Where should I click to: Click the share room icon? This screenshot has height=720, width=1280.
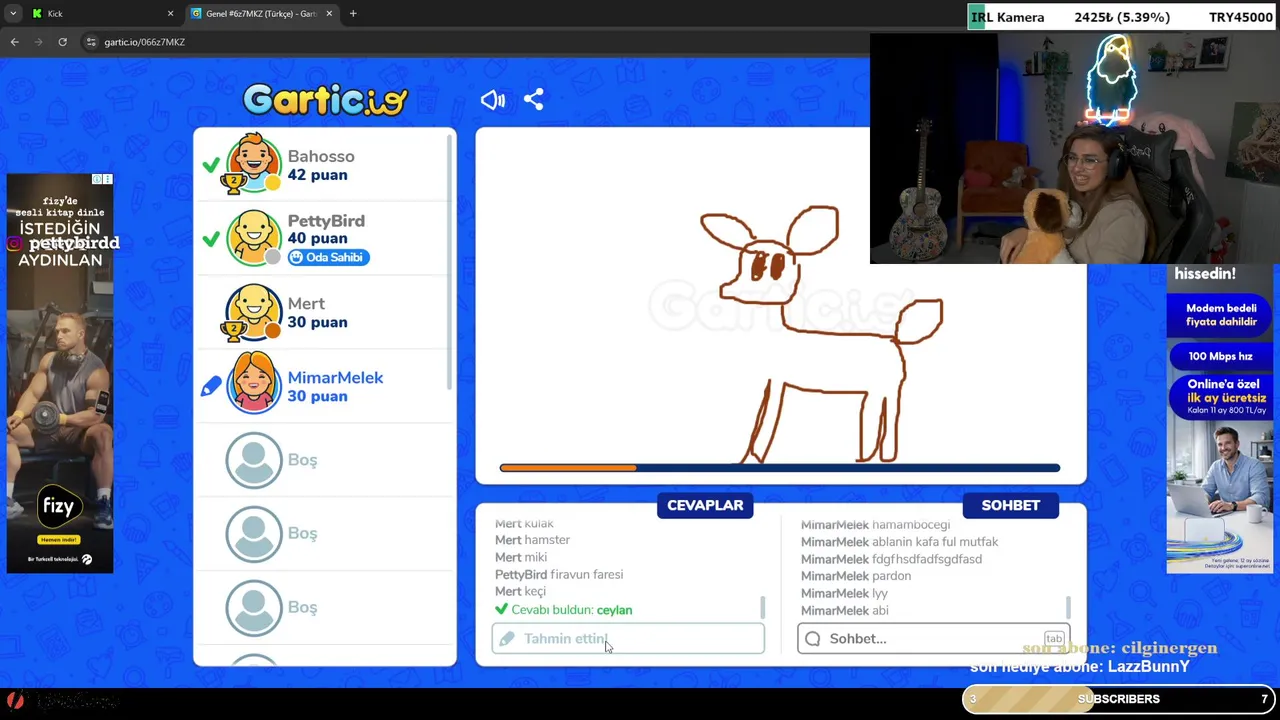[x=533, y=100]
